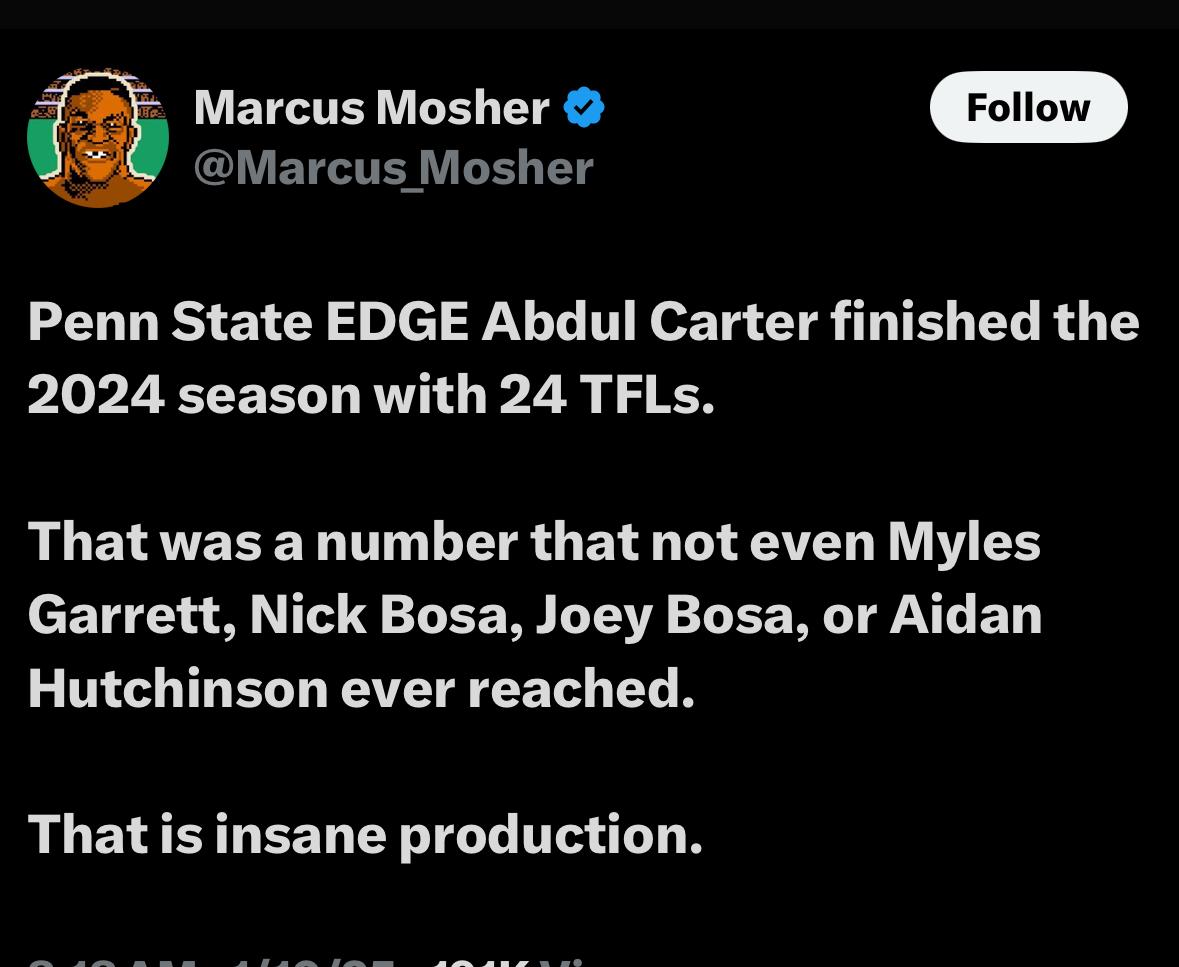Click 'That is insane production.' sentence
This screenshot has width=1179, height=967.
[365, 835]
